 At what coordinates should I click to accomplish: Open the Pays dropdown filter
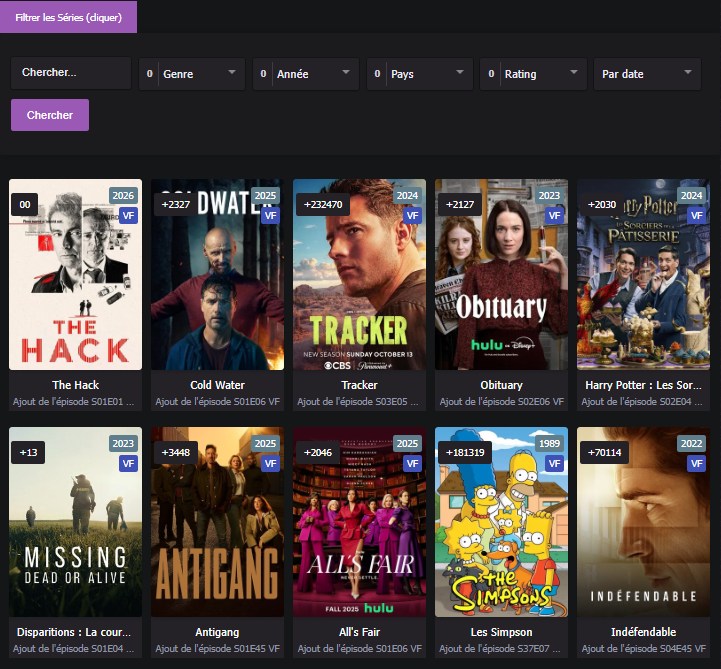tap(420, 74)
